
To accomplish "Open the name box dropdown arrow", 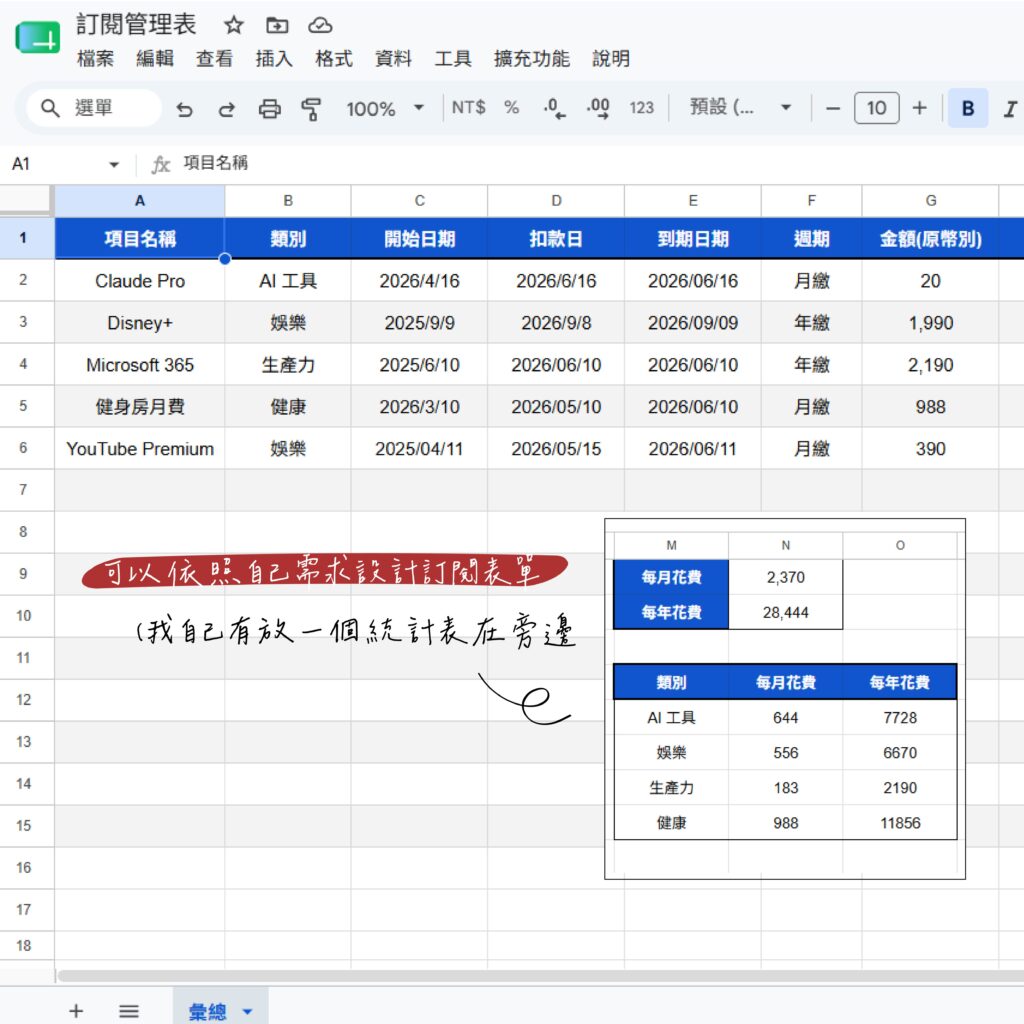I will pos(114,164).
